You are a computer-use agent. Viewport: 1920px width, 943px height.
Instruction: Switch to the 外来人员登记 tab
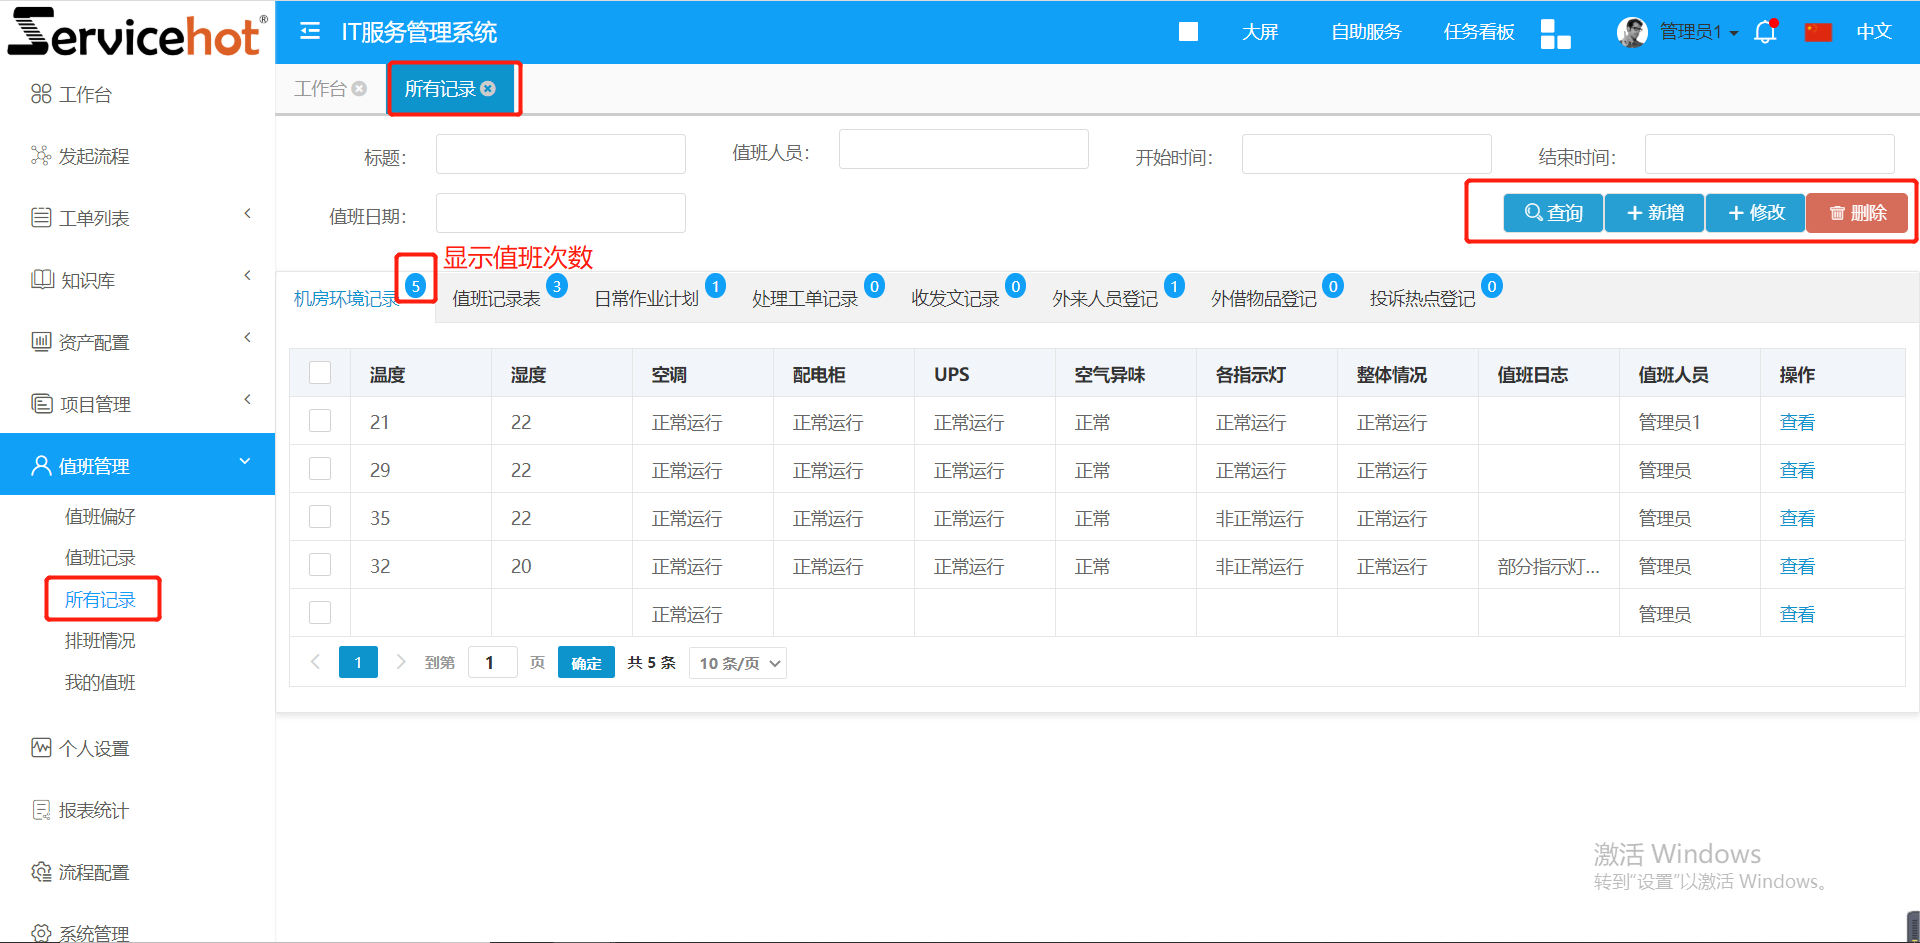coord(1104,299)
